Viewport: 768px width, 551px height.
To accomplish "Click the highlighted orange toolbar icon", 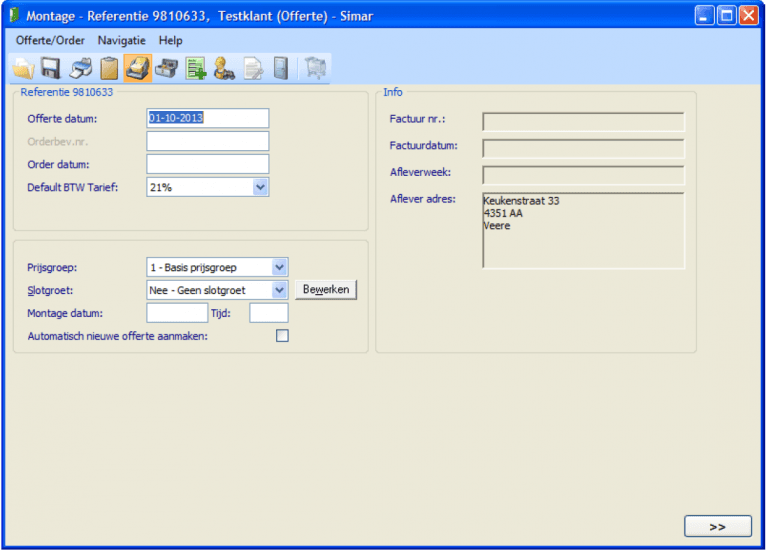I will (x=138, y=68).
